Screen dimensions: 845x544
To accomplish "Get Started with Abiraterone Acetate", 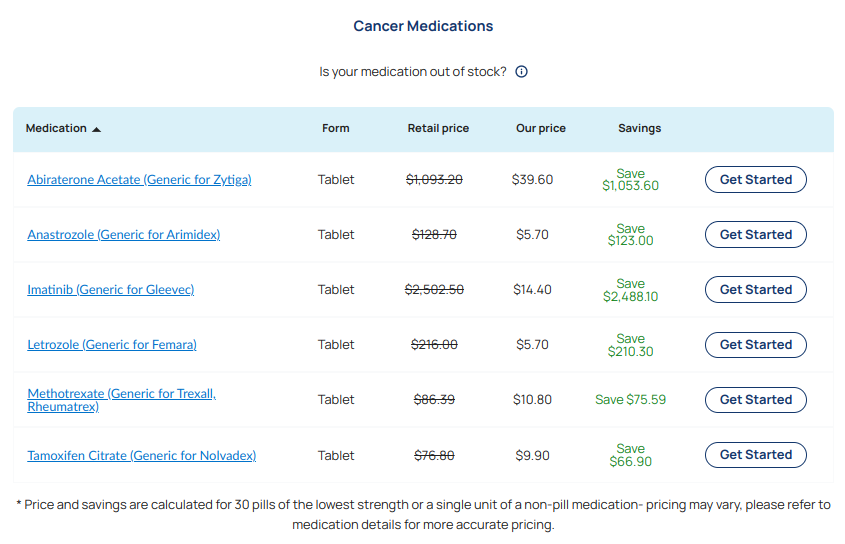I will 756,180.
